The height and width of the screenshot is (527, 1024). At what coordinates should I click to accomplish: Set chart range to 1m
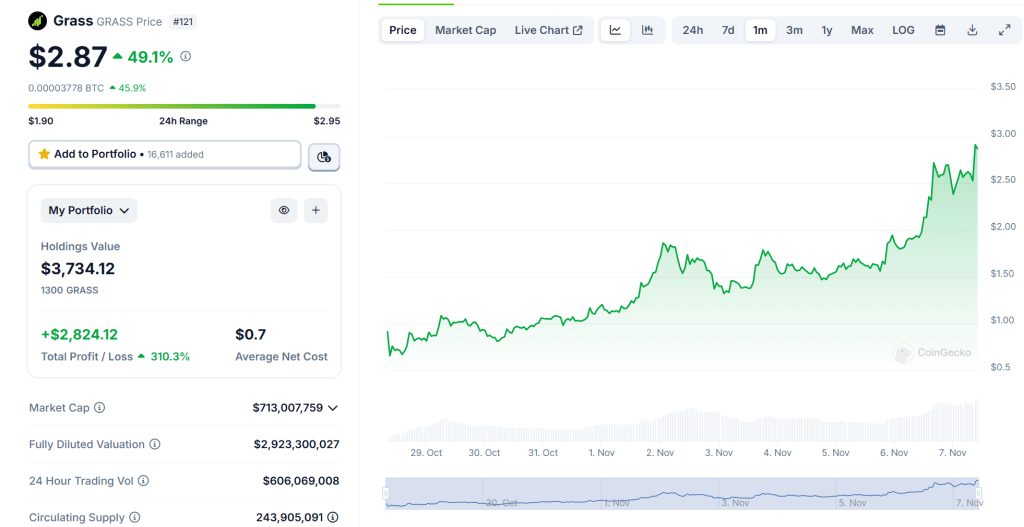760,30
